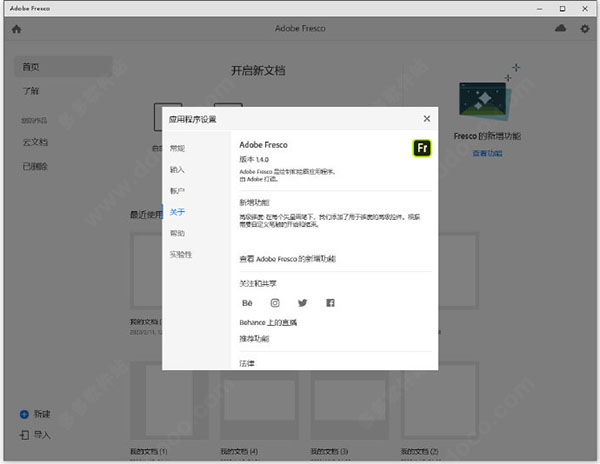The image size is (600, 464).
Task: Open Behance 上的直播 link
Action: 268,322
